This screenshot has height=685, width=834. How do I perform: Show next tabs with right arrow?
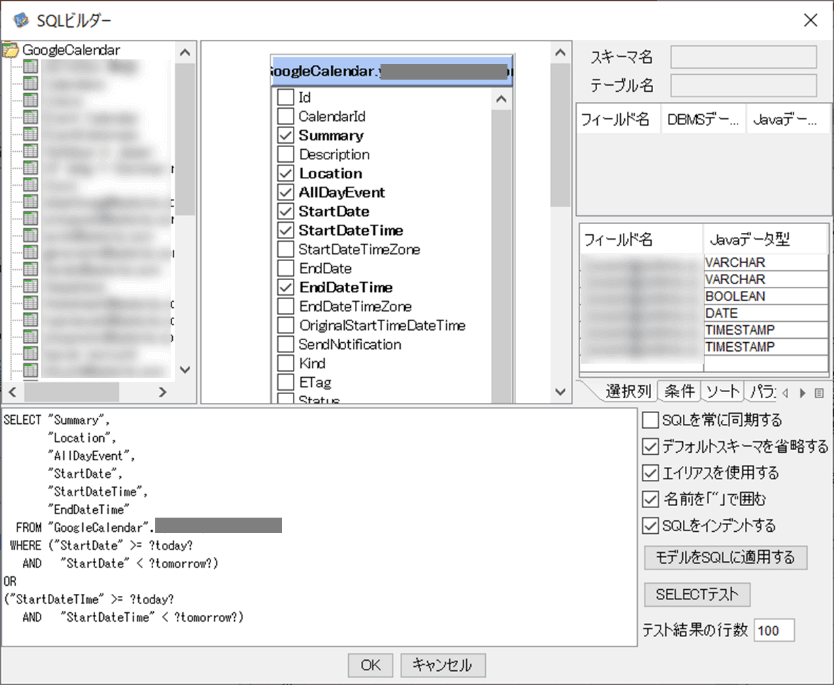pyautogui.click(x=803, y=393)
